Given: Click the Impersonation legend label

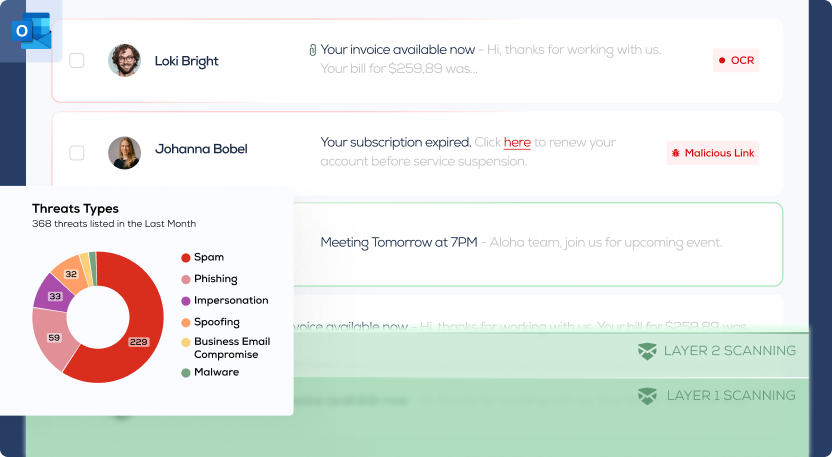Looking at the screenshot, I should pyautogui.click(x=231, y=300).
